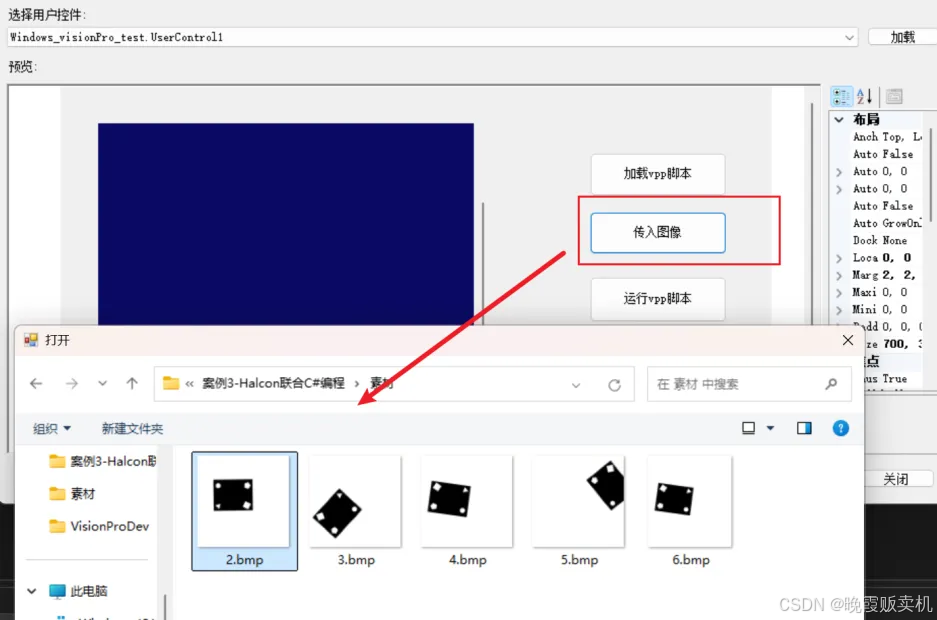Click the up-to-parent-folder arrow icon

pyautogui.click(x=131, y=381)
